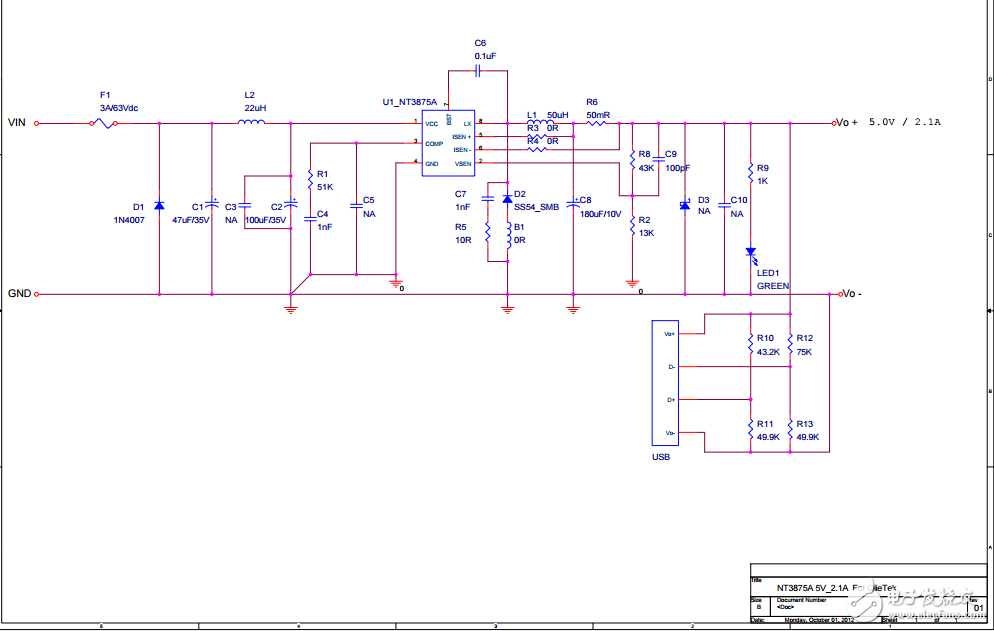
Task: Select the D1 1N4007 diode symbol
Action: (158, 205)
